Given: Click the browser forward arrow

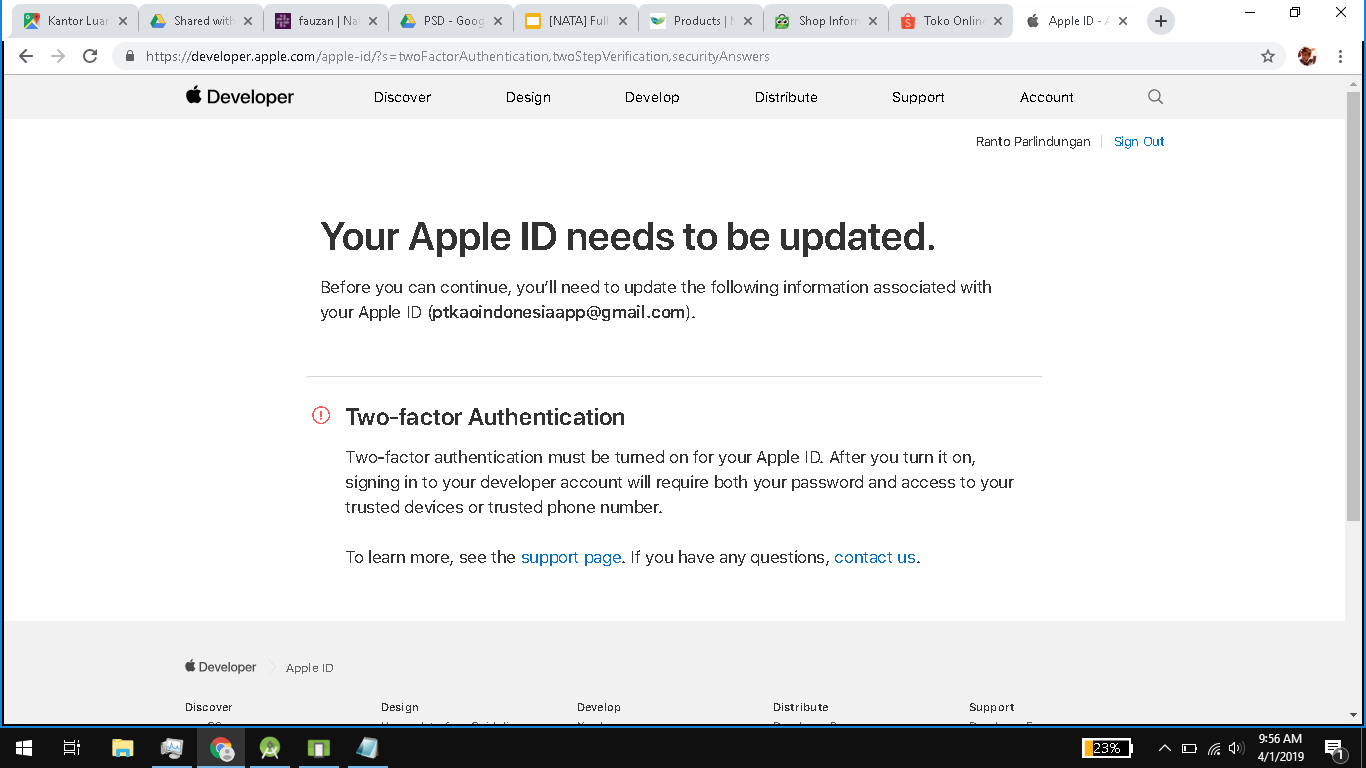Looking at the screenshot, I should pyautogui.click(x=58, y=56).
